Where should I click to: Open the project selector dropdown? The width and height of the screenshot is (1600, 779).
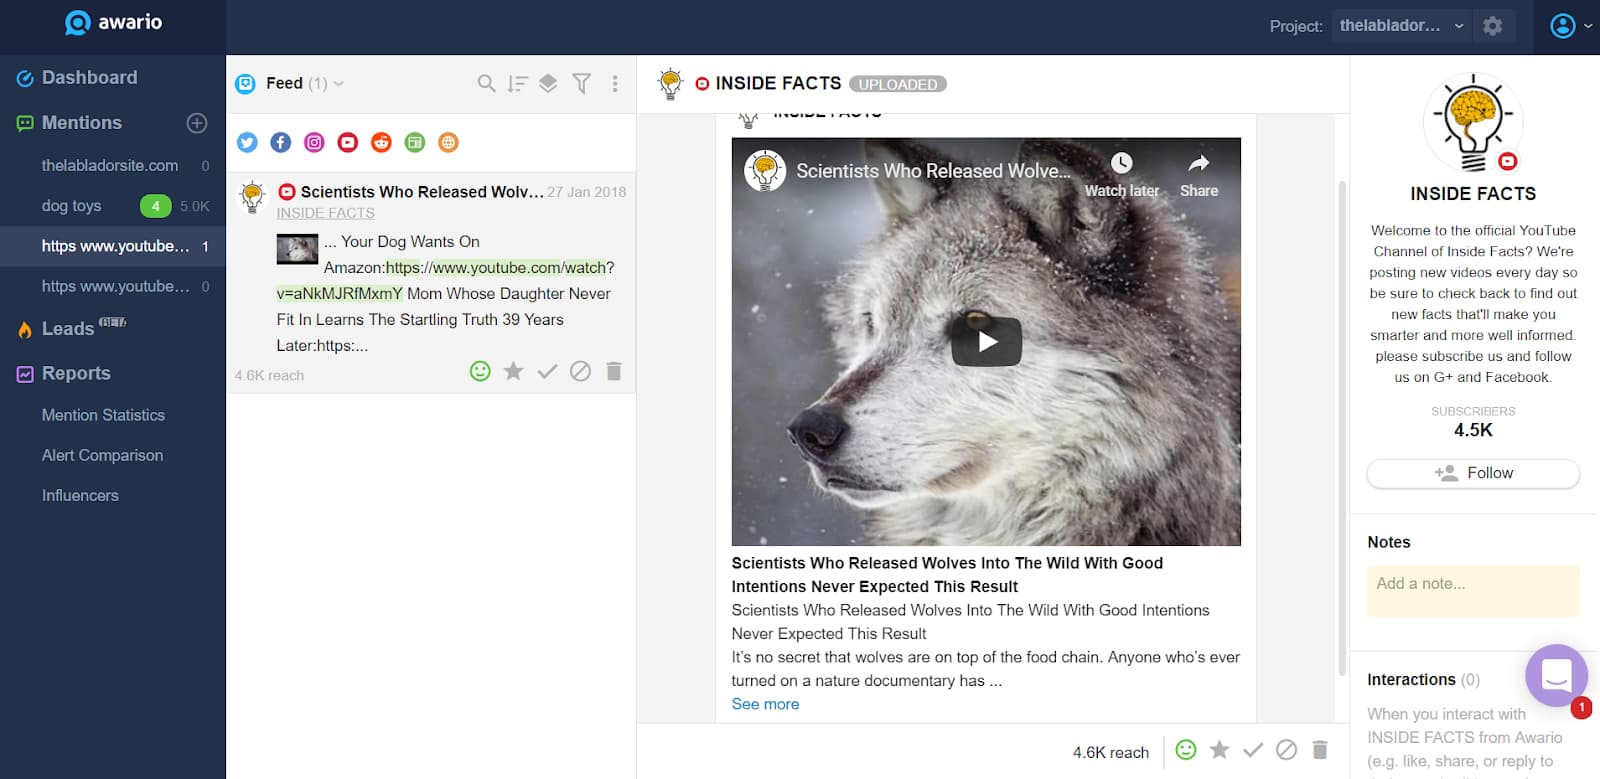pyautogui.click(x=1401, y=26)
